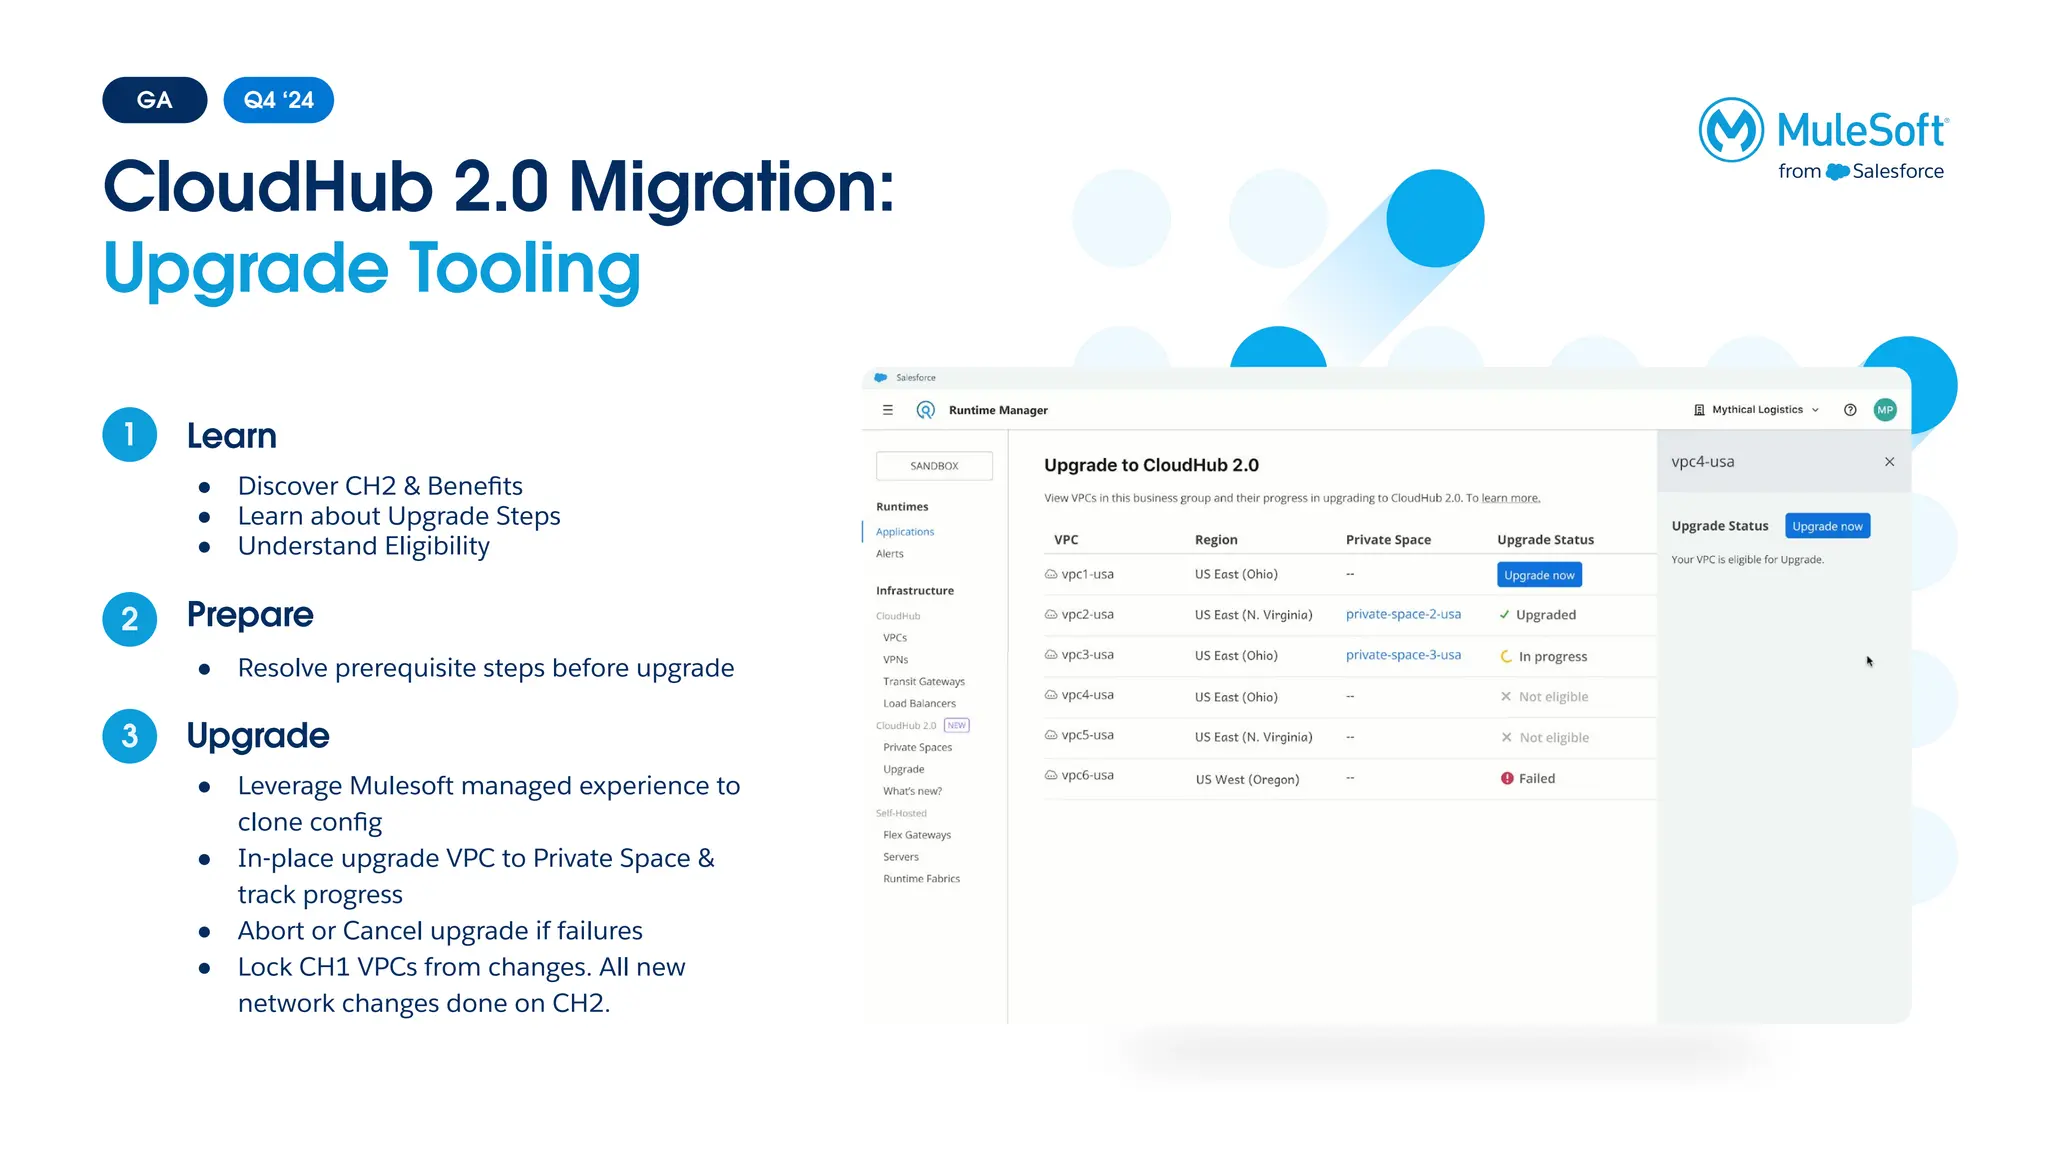The height and width of the screenshot is (1152, 2048).
Task: Click the VPC column header
Action: pos(1066,540)
